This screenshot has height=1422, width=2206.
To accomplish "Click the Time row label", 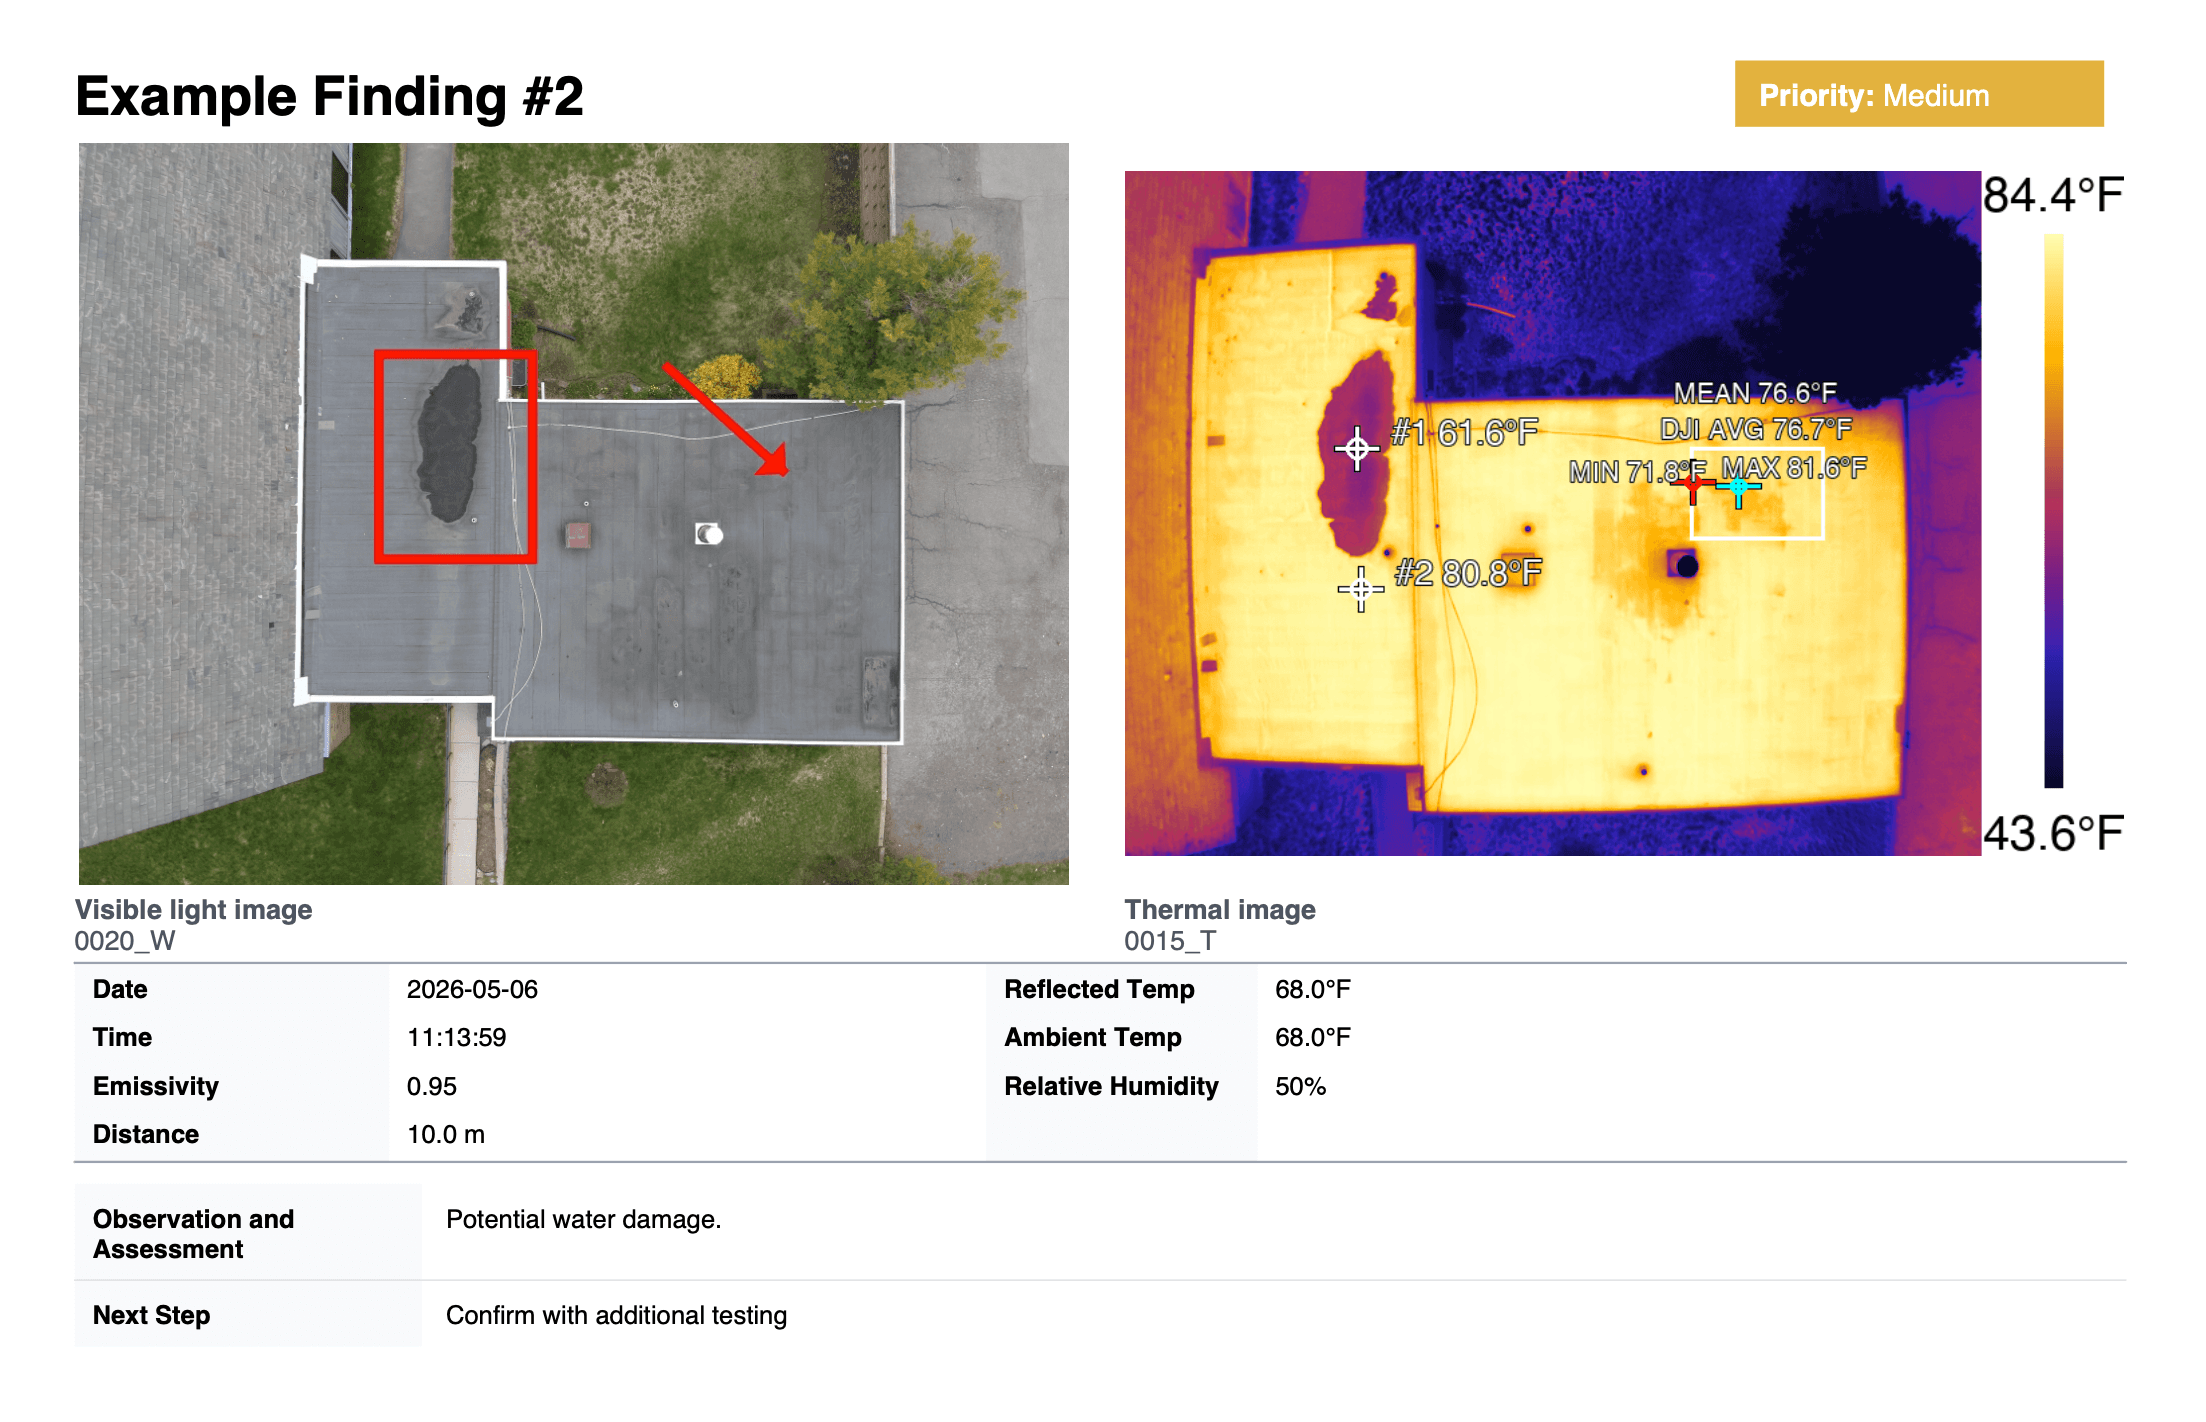I will pyautogui.click(x=122, y=1037).
